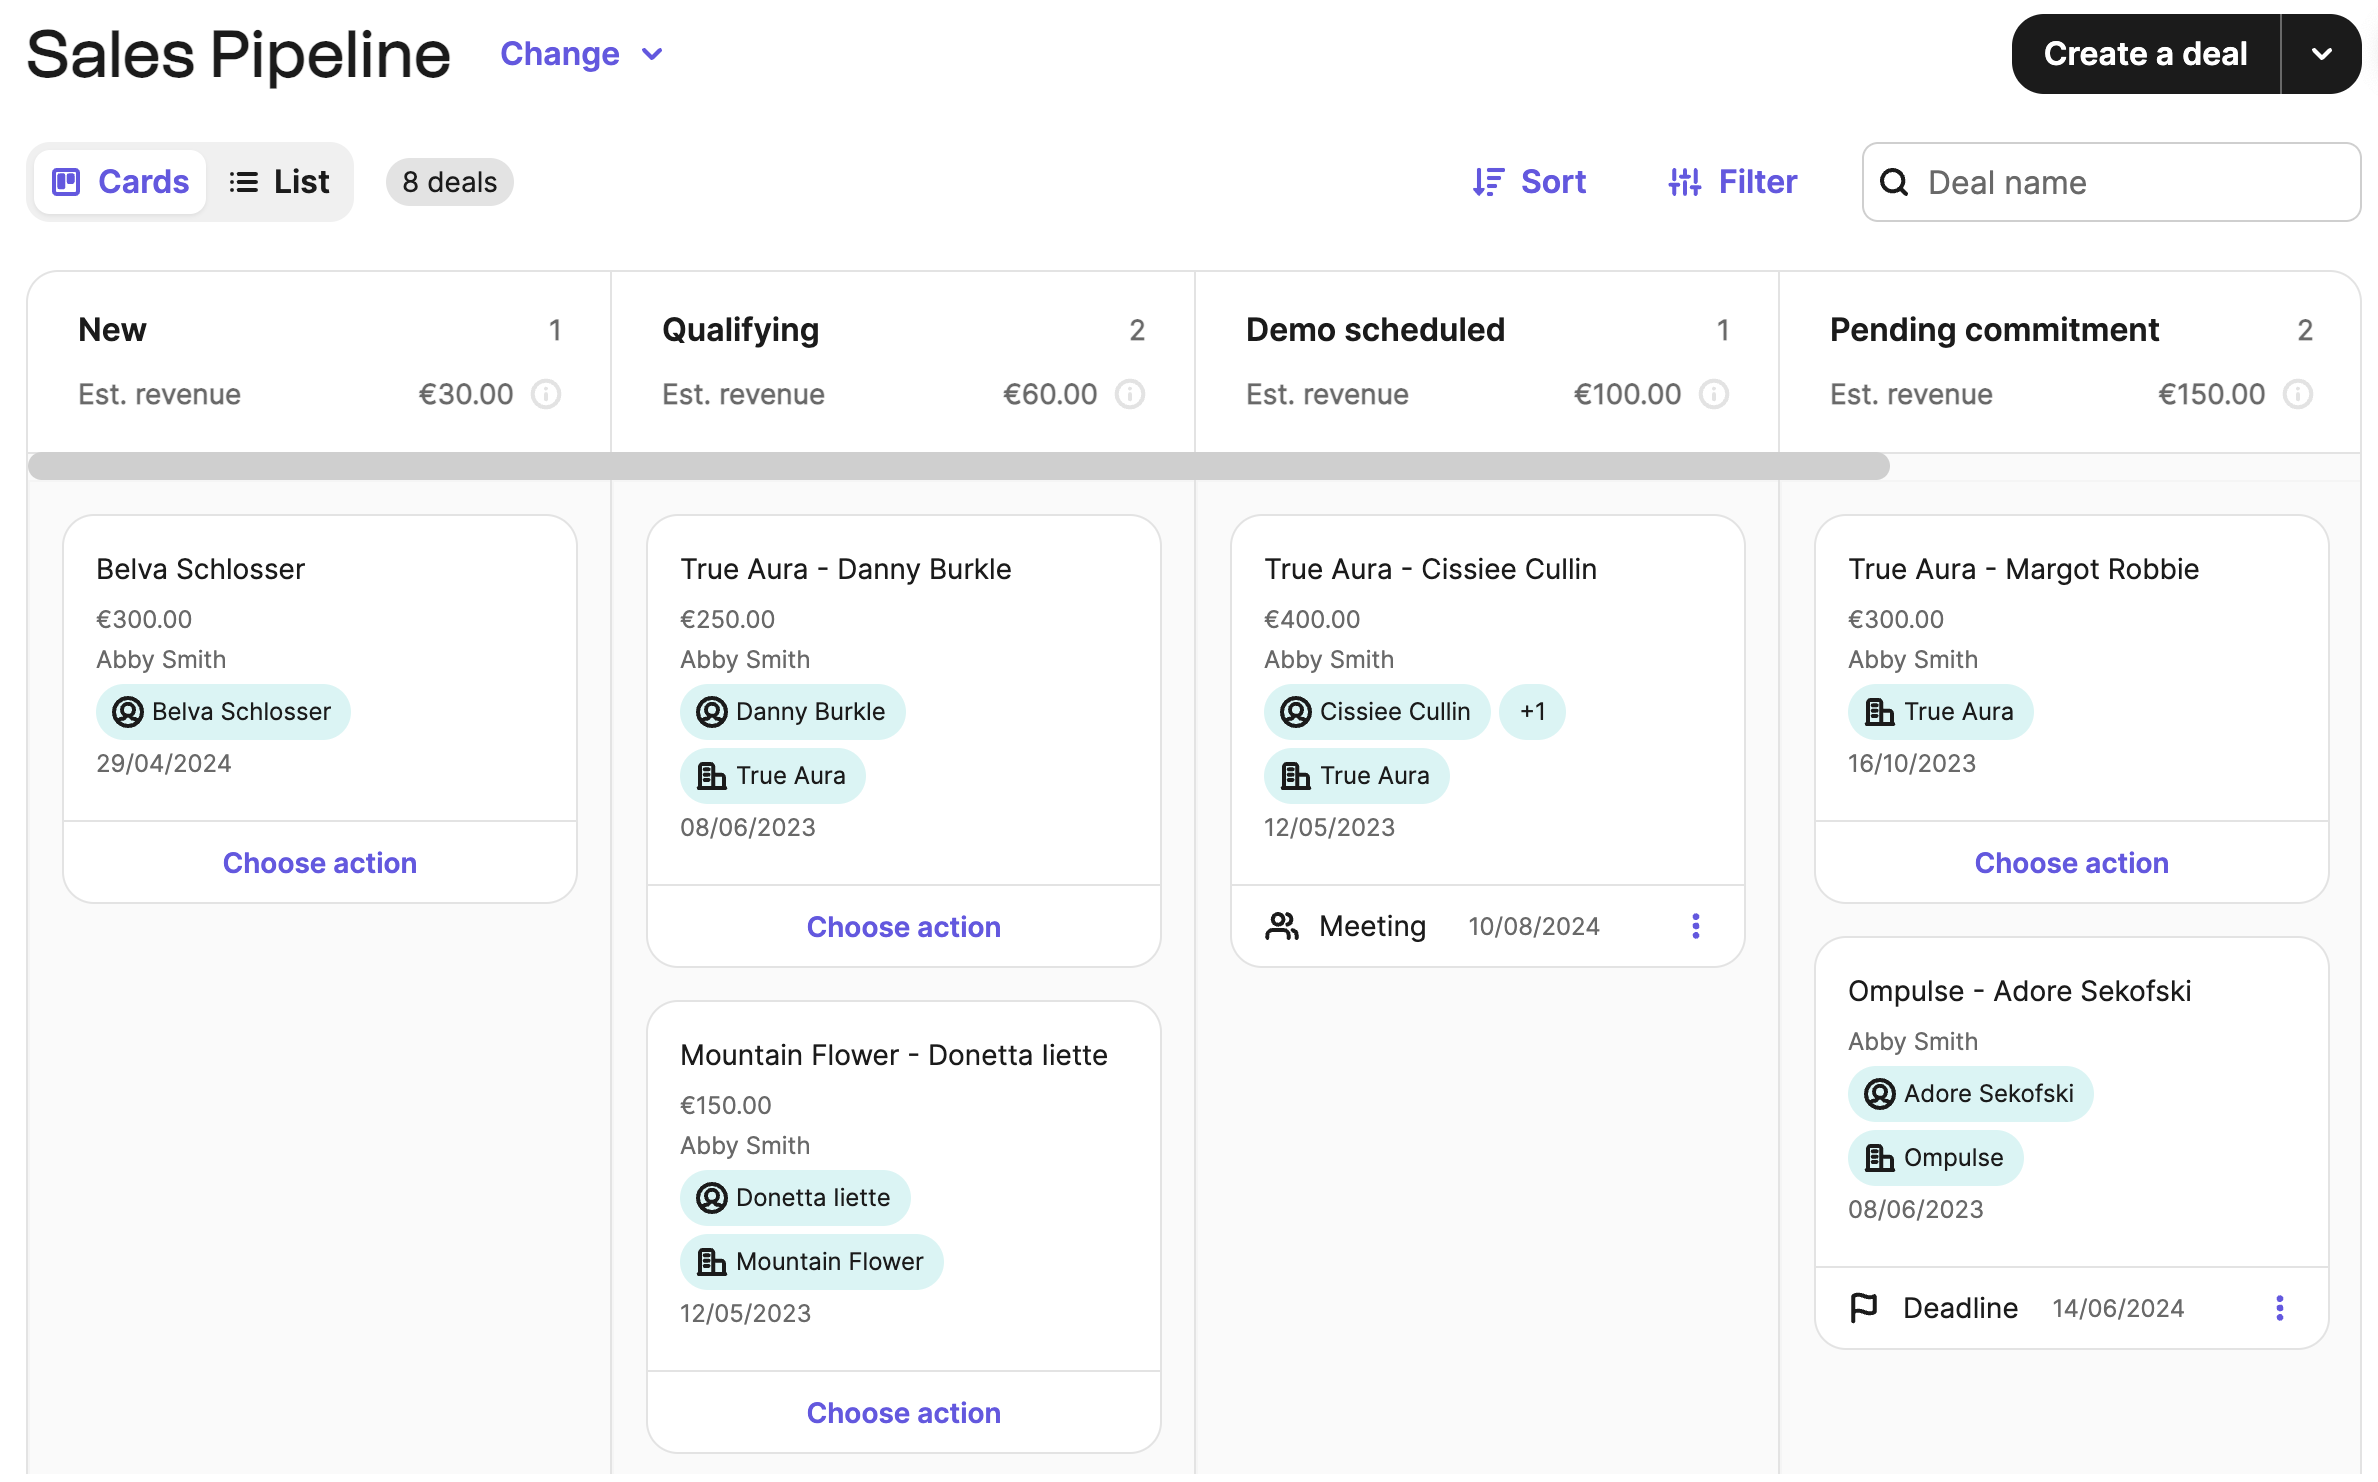Open the Change pipeline dropdown

coord(581,54)
